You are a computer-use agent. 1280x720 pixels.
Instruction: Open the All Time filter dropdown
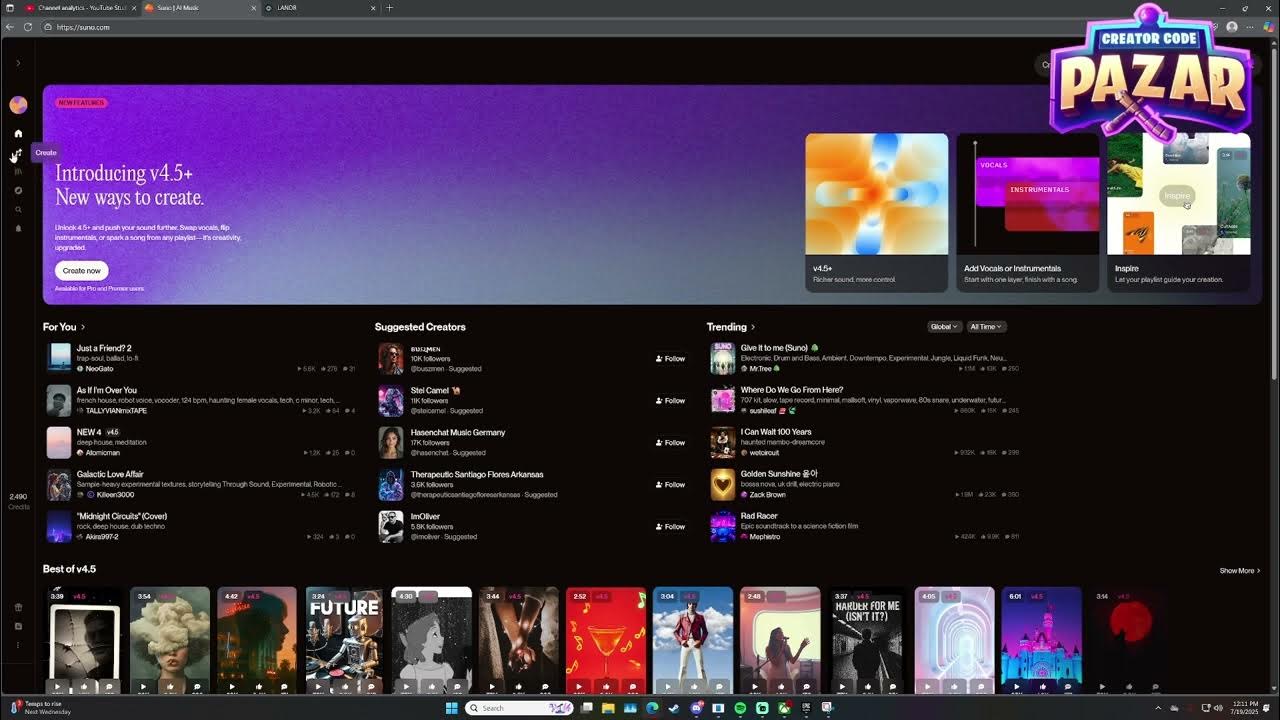(x=986, y=327)
